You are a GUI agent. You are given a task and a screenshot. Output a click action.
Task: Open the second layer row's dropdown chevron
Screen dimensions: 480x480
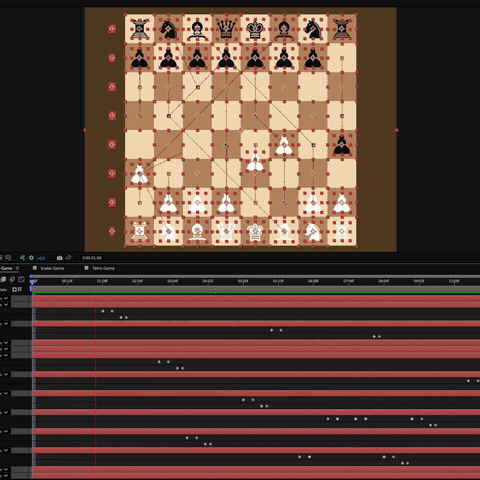6,304
